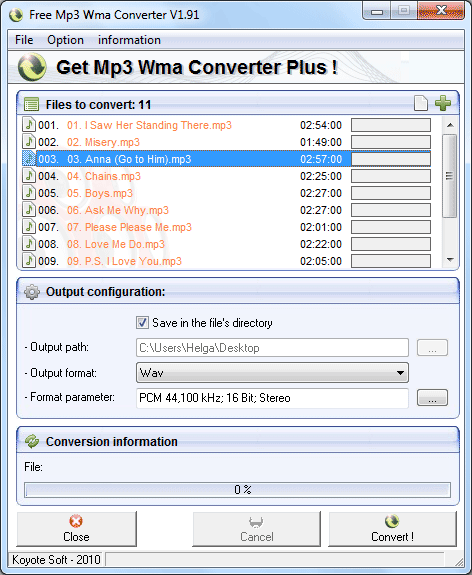This screenshot has height=575, width=472.
Task: Click progress bar of 05. Boys.mp3
Action: pos(391,193)
